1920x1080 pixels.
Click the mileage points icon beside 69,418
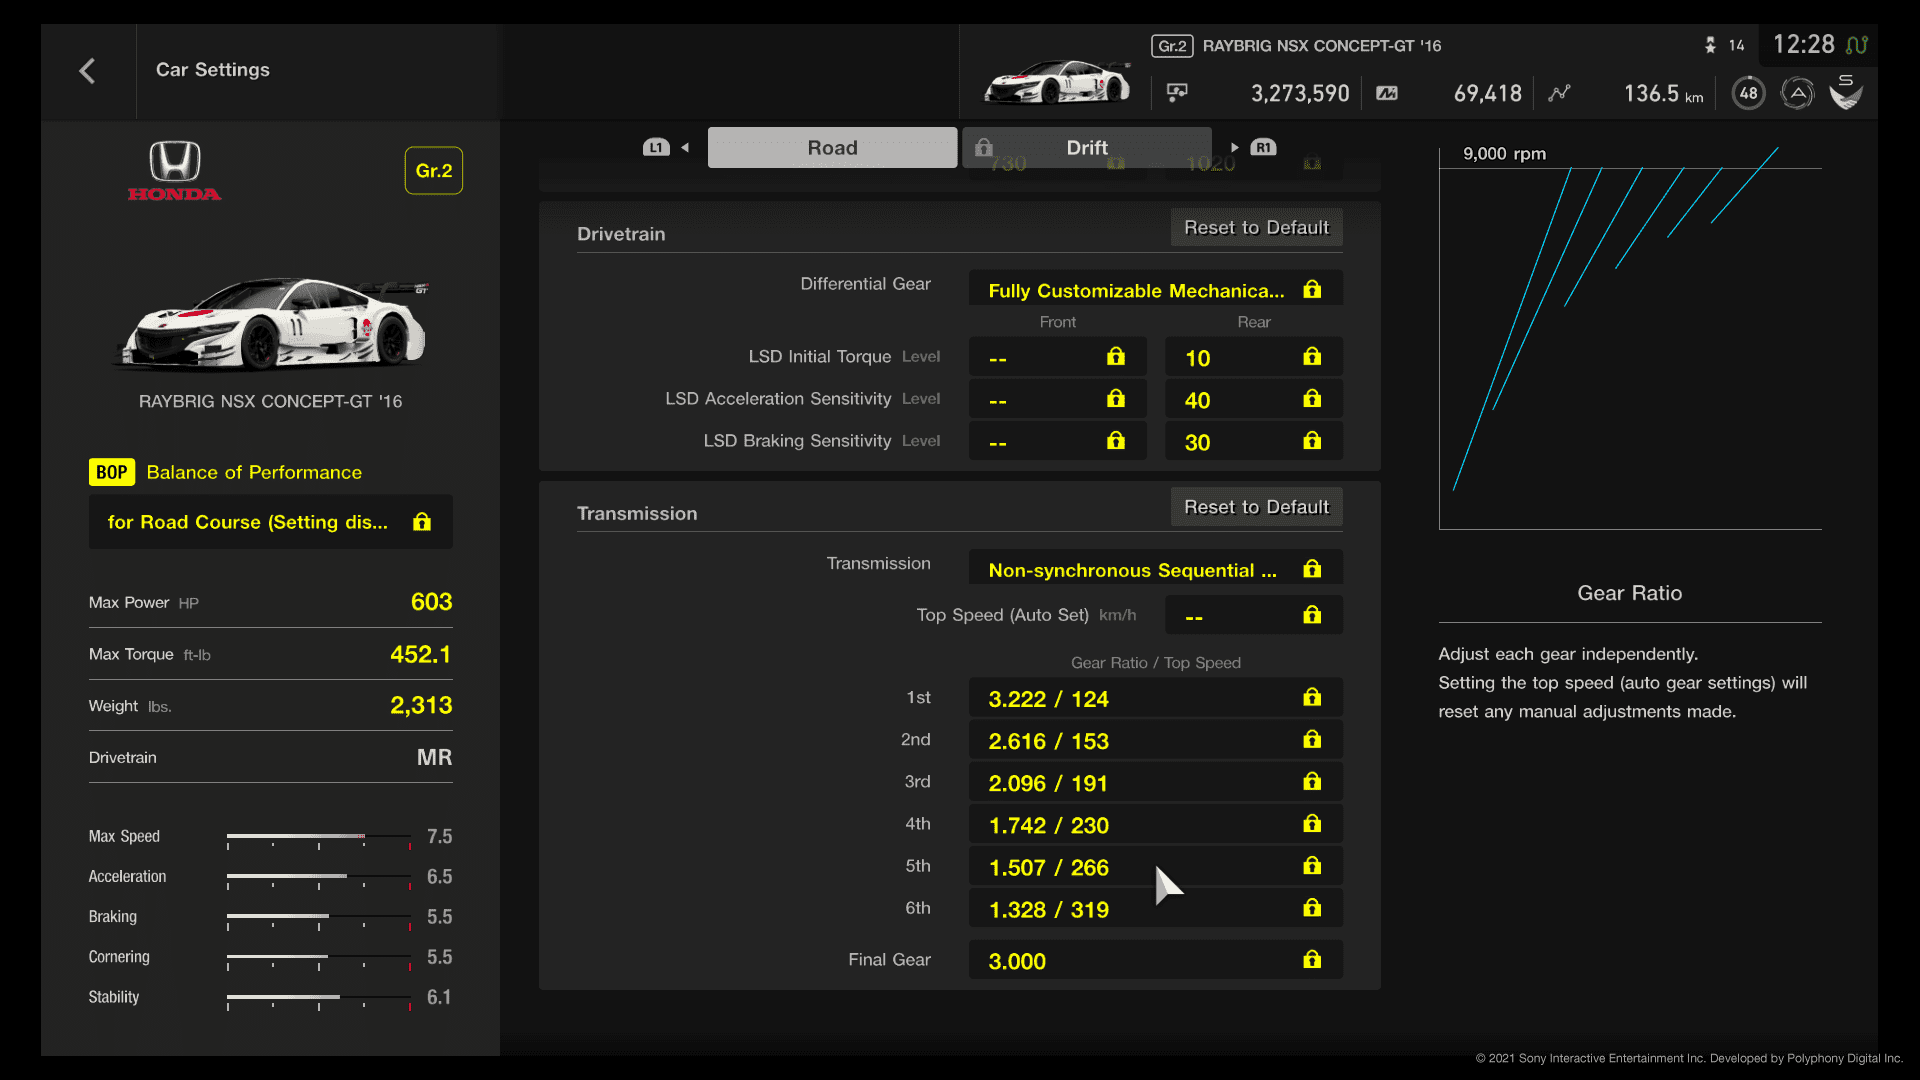[x=1387, y=93]
